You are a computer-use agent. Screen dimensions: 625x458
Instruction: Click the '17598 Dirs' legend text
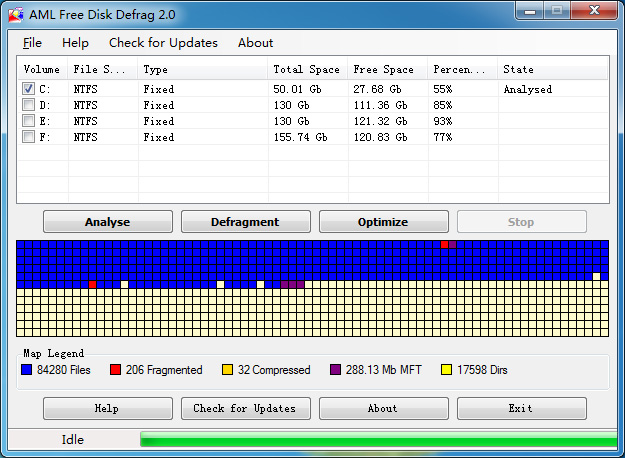[x=482, y=370]
